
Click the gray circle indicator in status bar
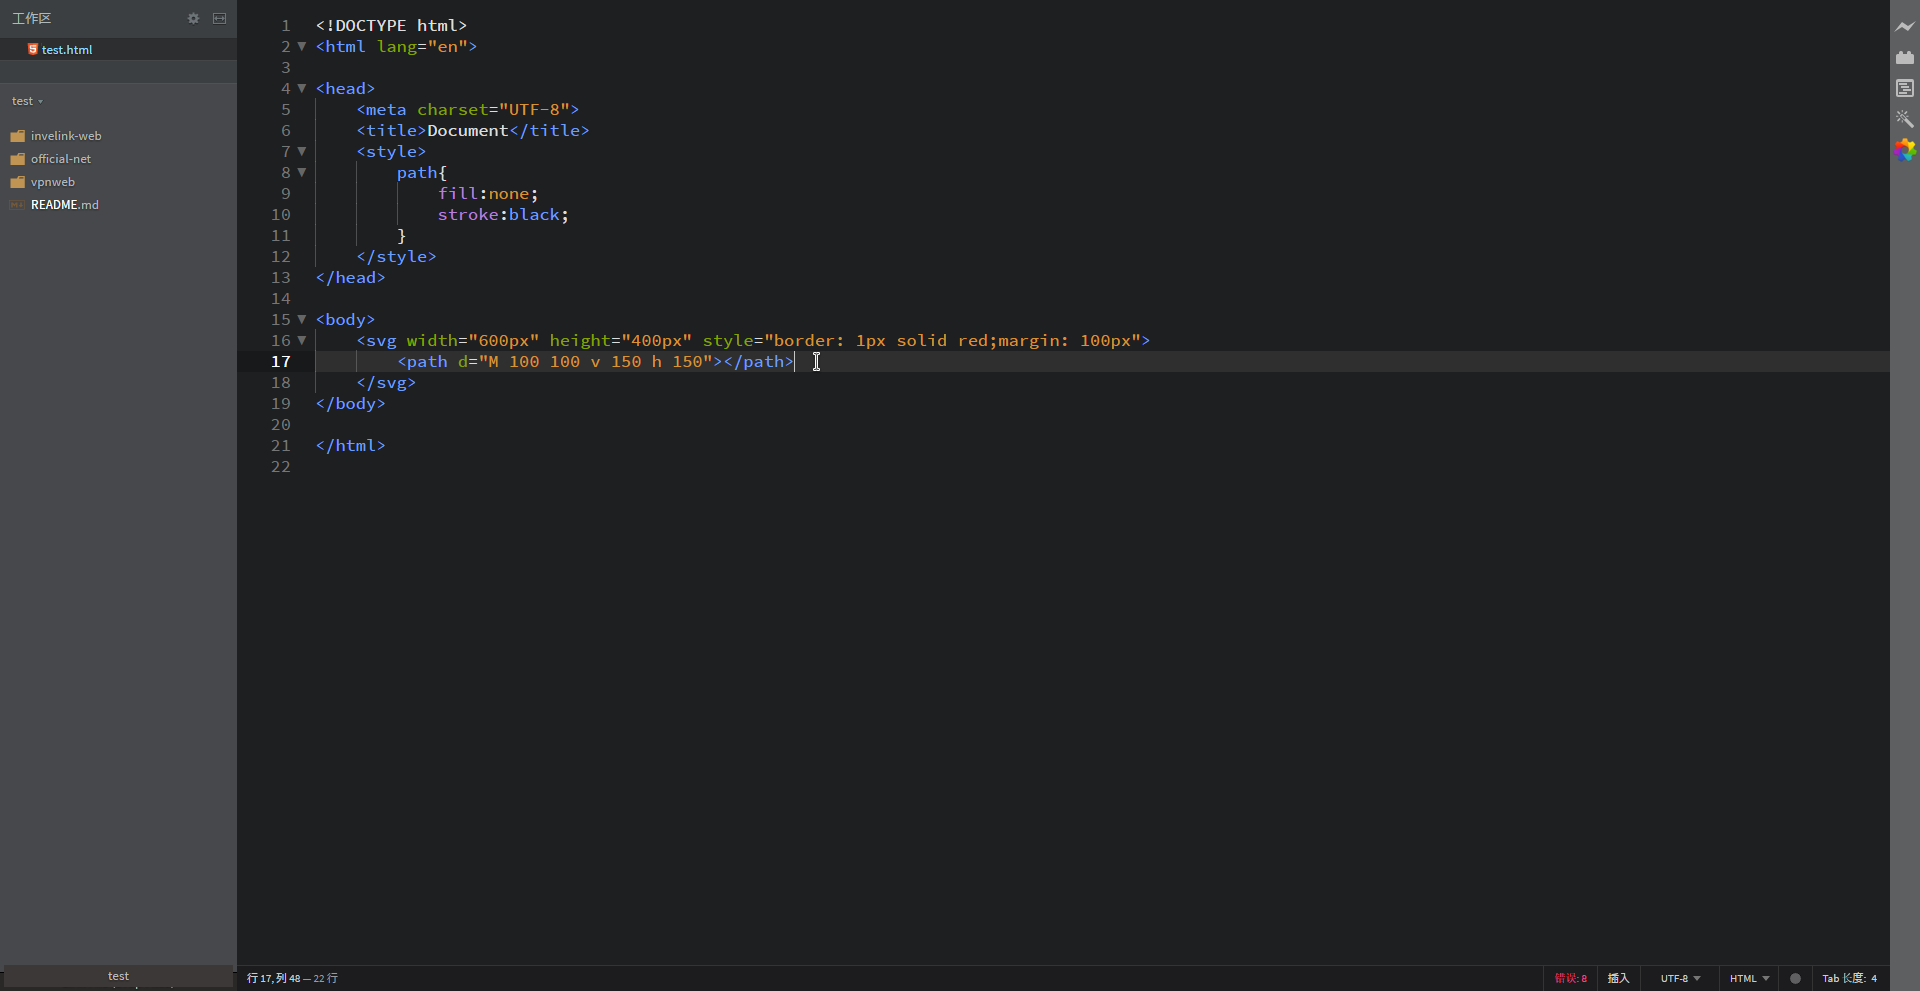click(x=1795, y=978)
